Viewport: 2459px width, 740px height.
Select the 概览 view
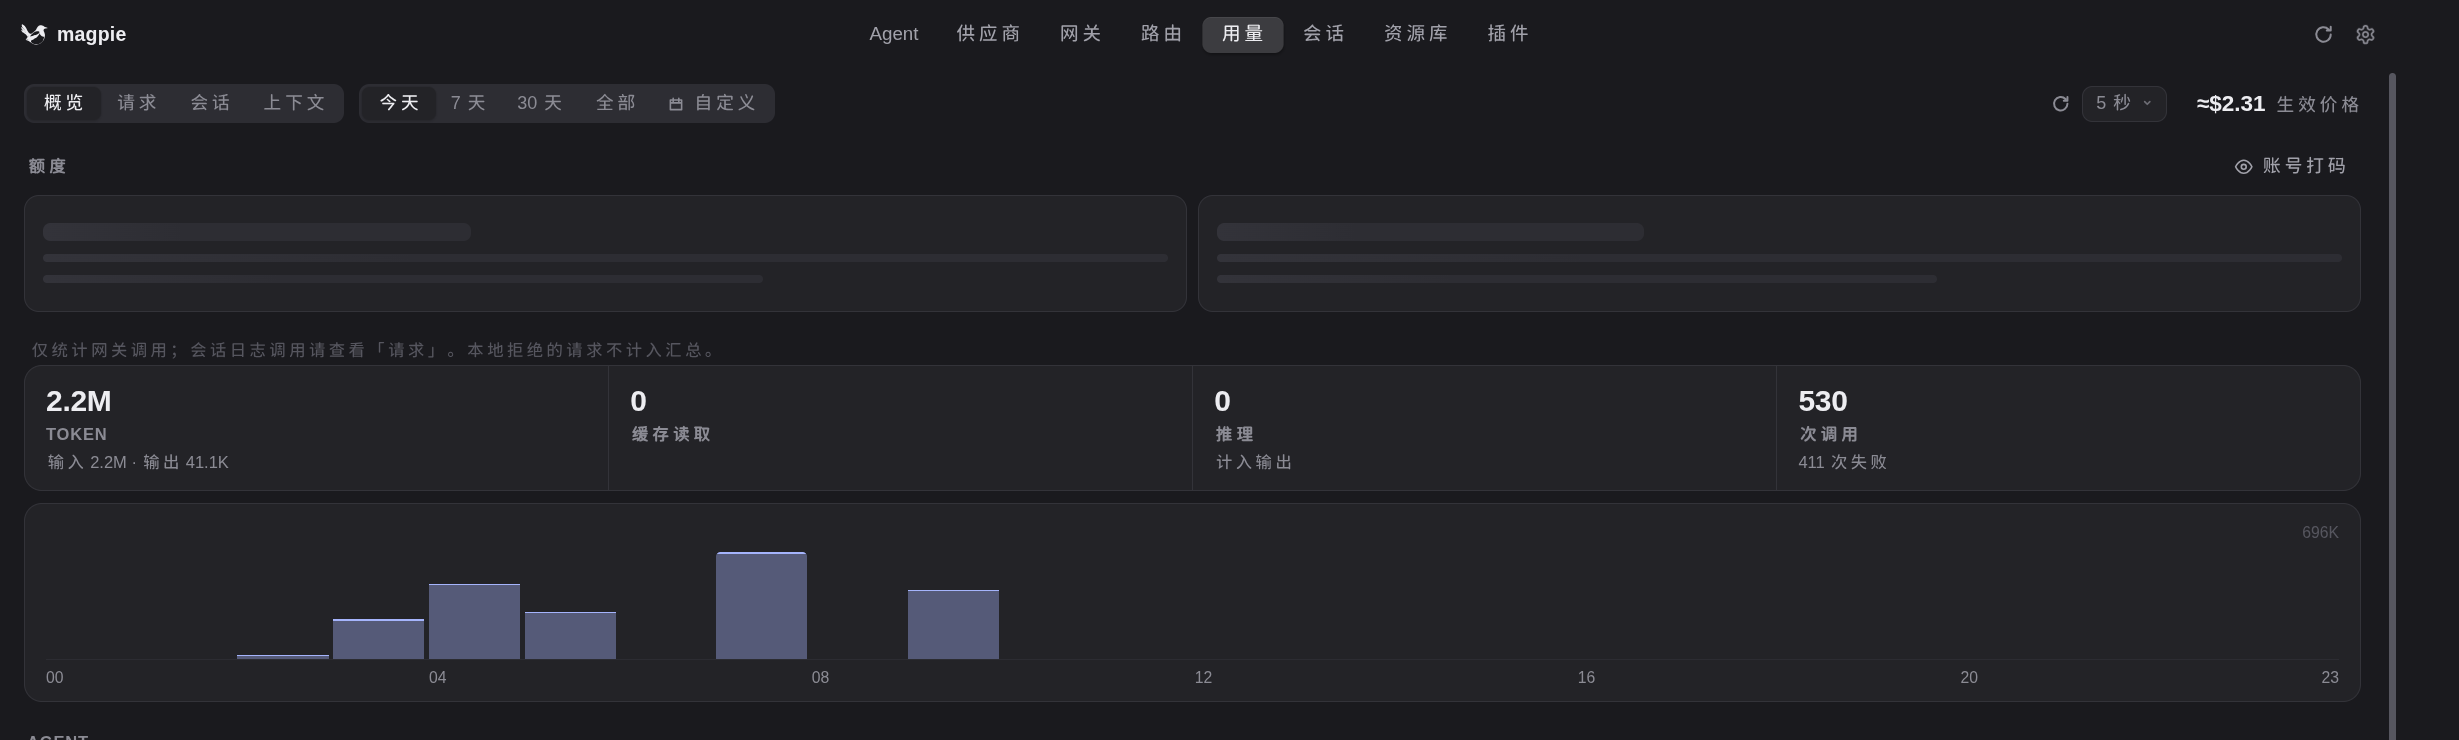click(64, 103)
